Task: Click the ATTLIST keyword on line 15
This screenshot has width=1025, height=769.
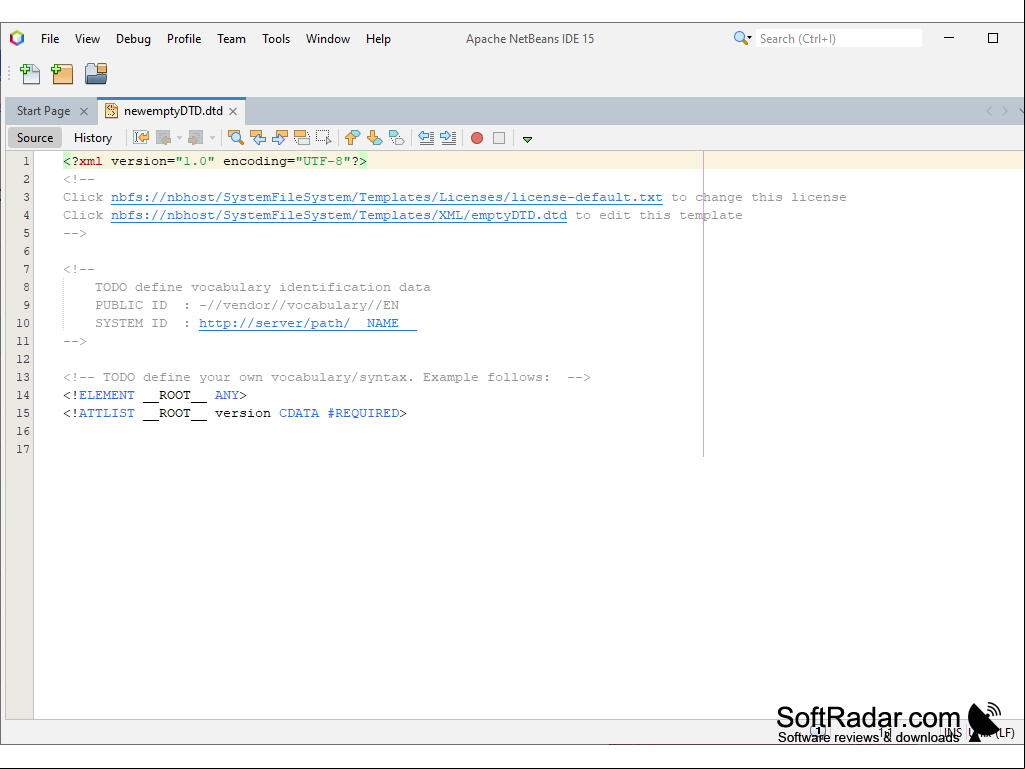Action: pos(107,413)
